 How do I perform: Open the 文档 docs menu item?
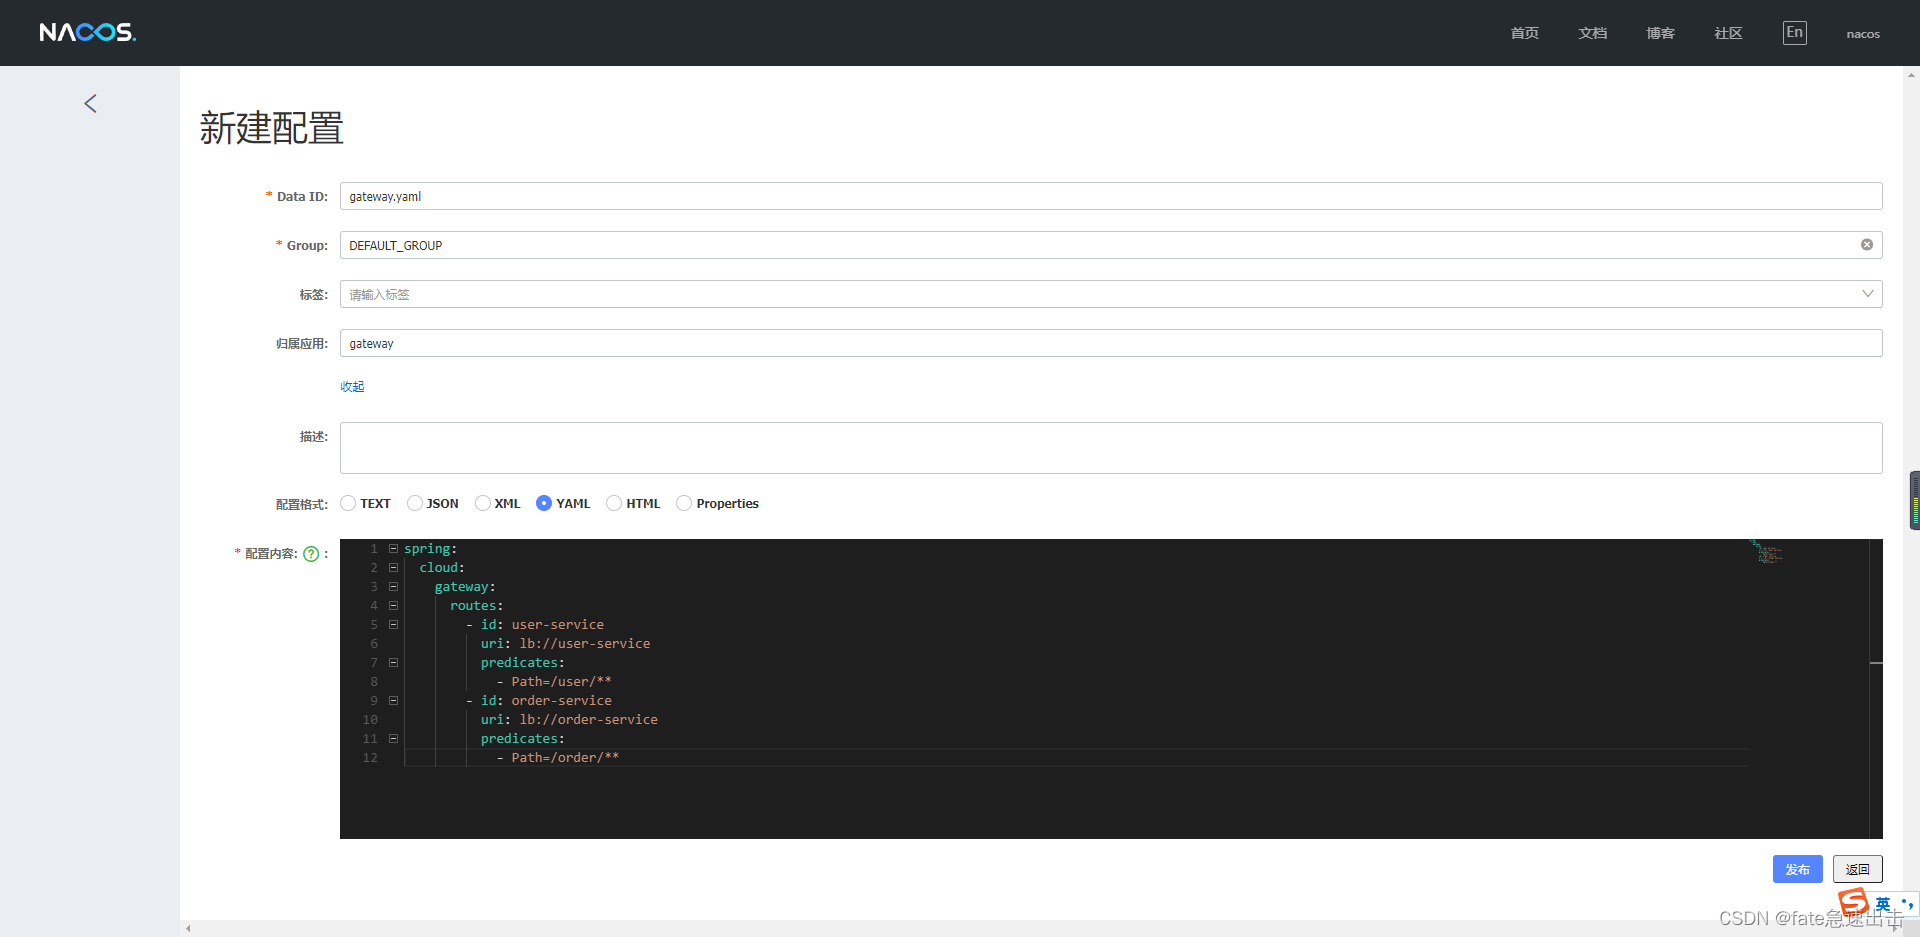(x=1592, y=33)
